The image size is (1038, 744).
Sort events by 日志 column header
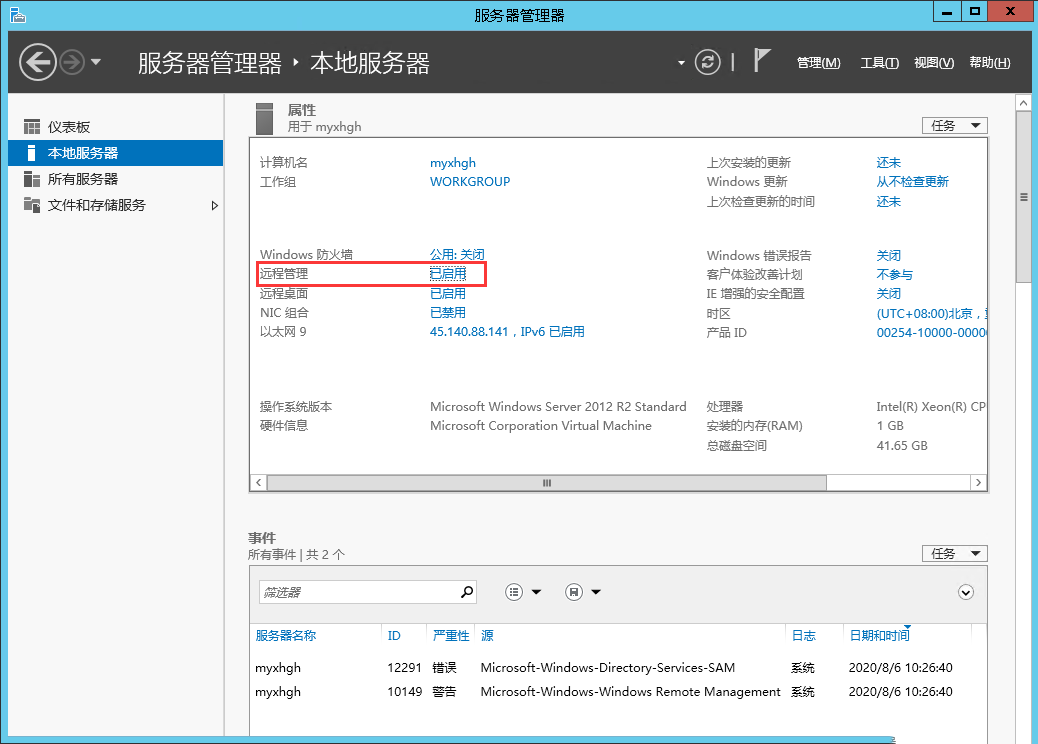tap(804, 635)
